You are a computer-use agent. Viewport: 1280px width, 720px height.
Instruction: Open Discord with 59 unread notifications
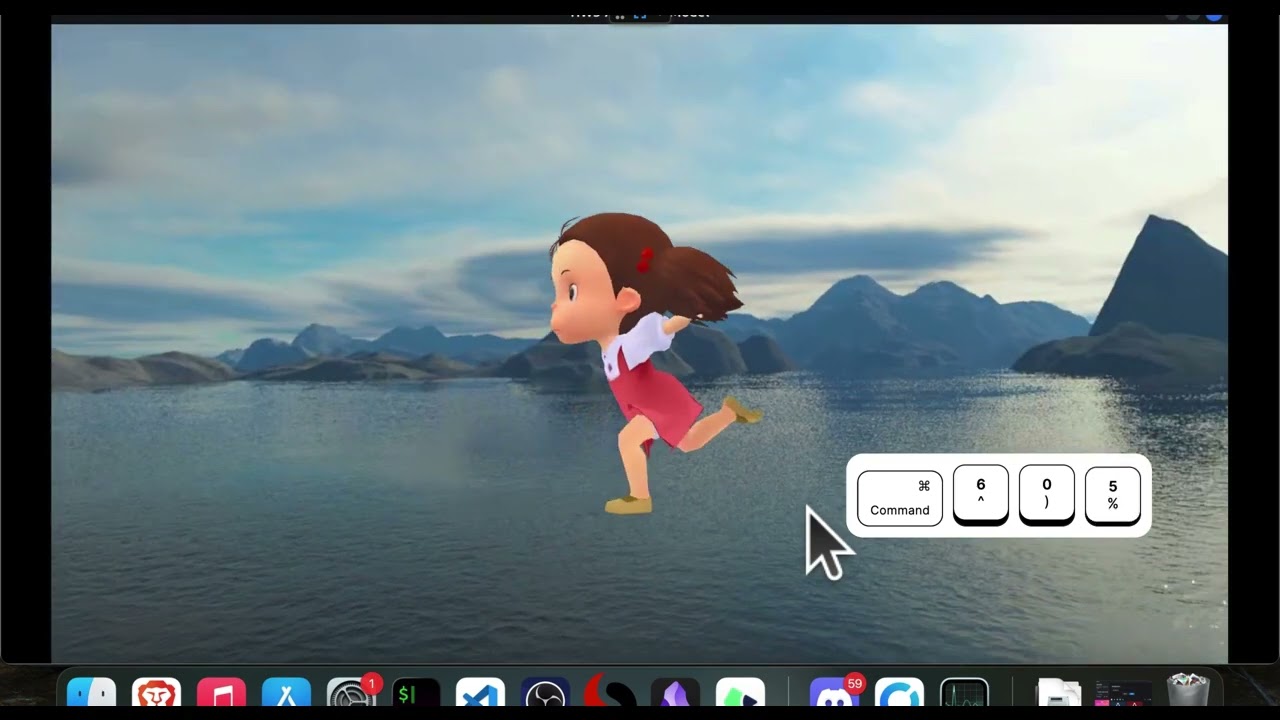(835, 692)
